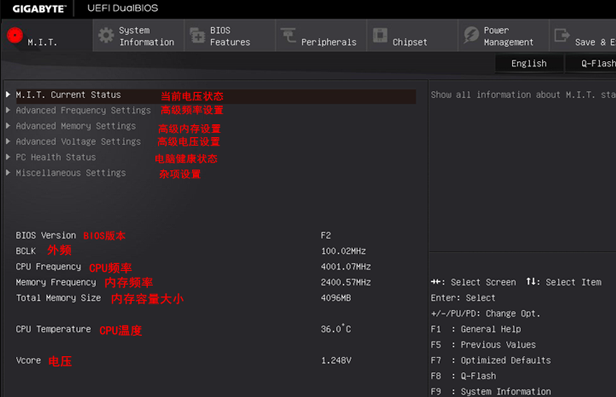This screenshot has height=397, width=616.
Task: Click the Save & Exit arrow icon
Action: [562, 35]
